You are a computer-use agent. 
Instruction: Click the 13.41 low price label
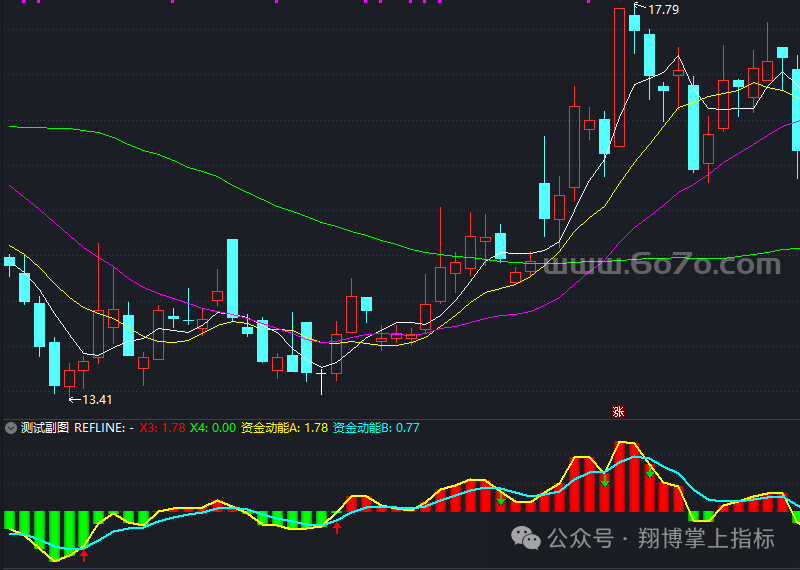(x=97, y=399)
